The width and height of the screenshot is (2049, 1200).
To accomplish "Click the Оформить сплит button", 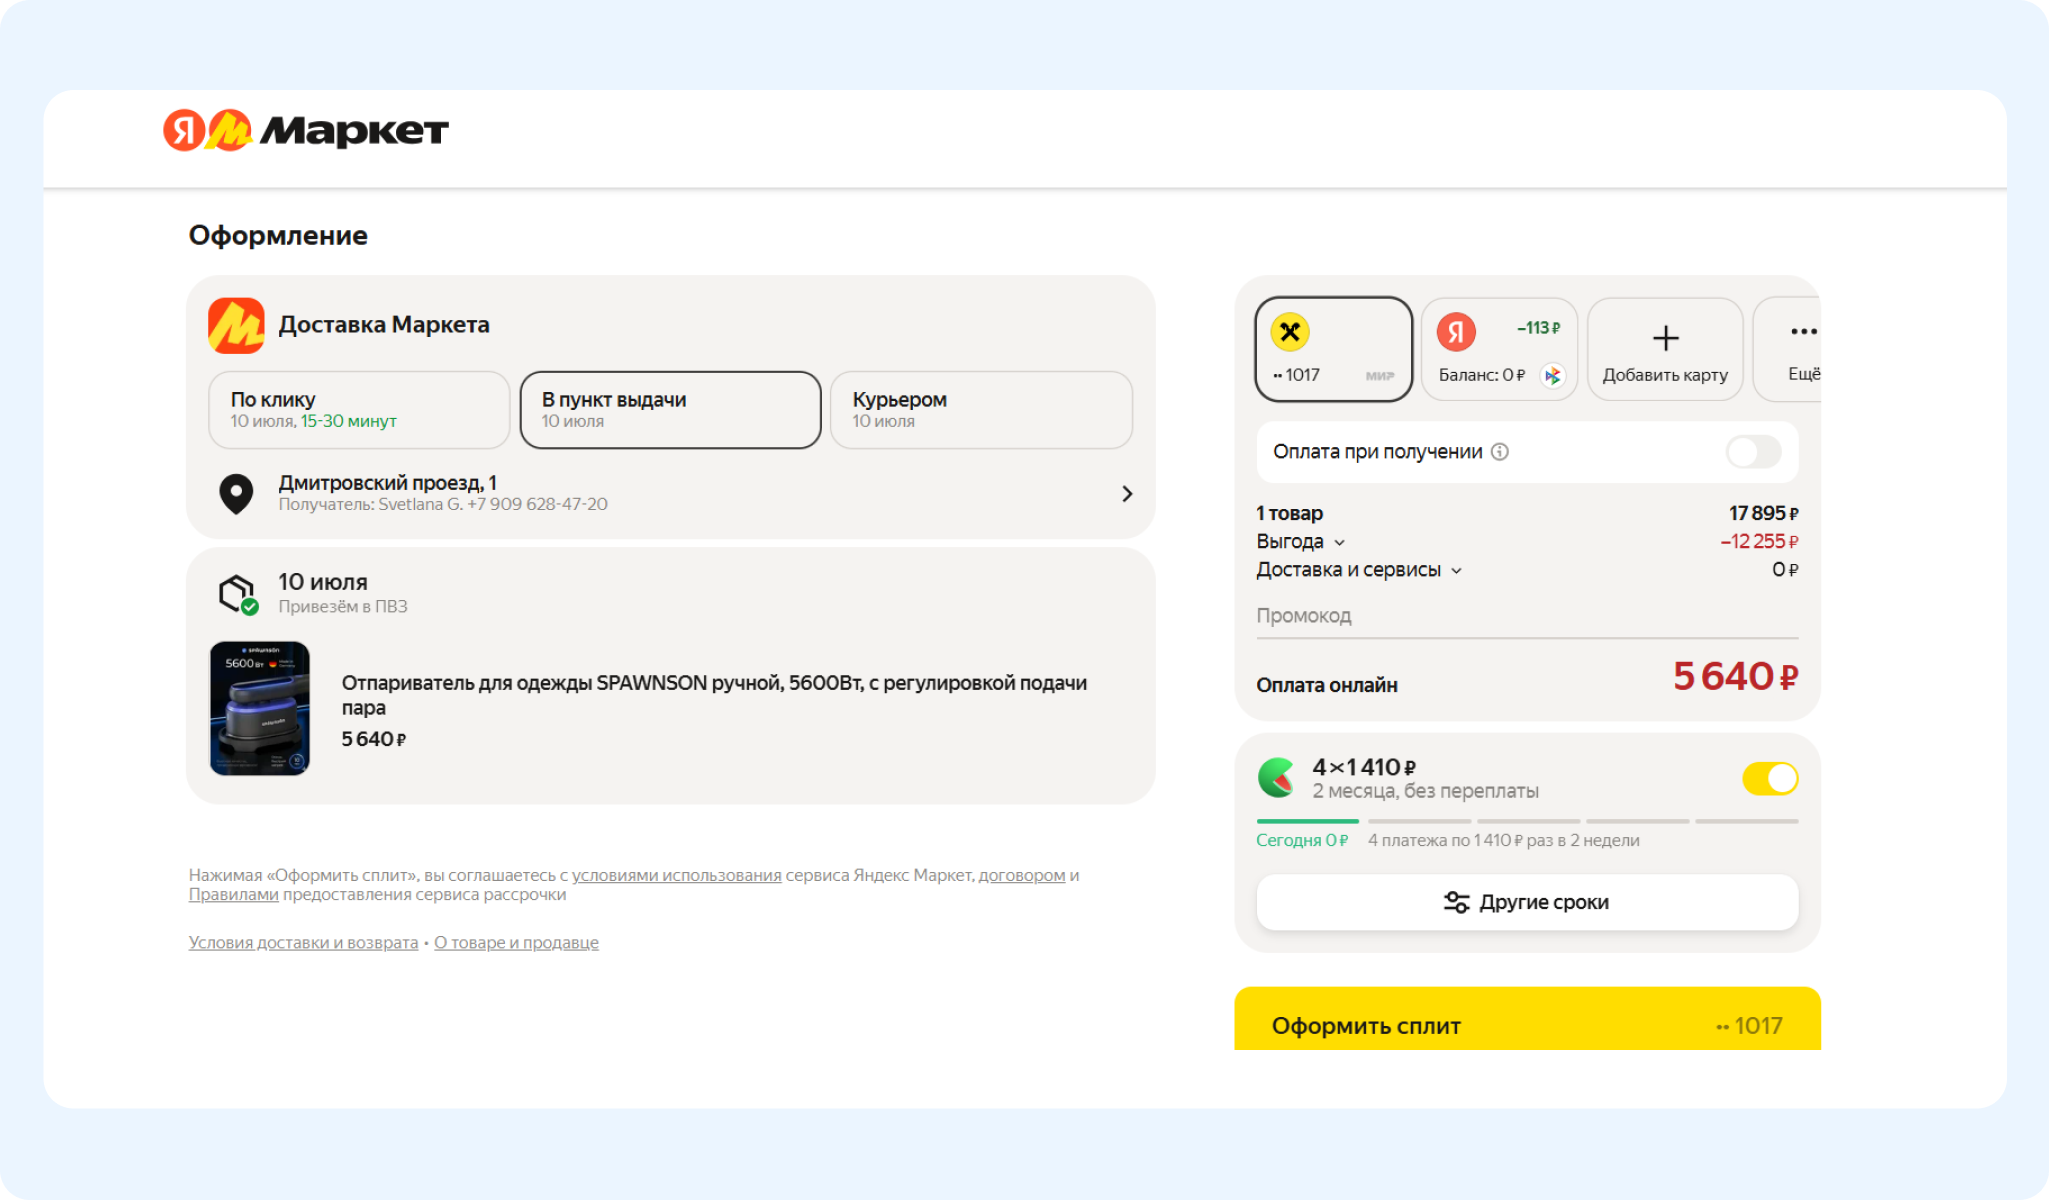I will click(1527, 1020).
